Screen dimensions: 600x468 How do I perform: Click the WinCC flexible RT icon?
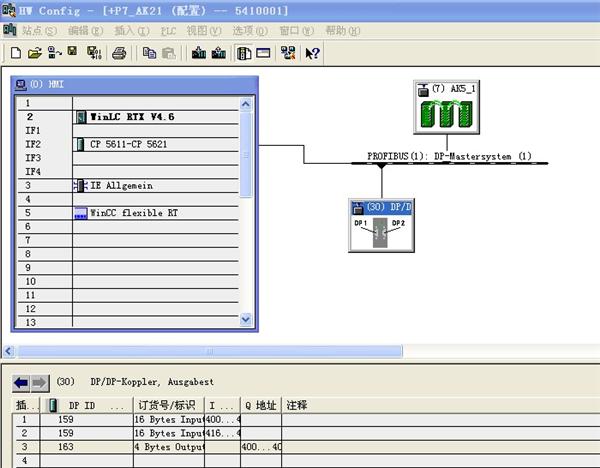[80, 213]
